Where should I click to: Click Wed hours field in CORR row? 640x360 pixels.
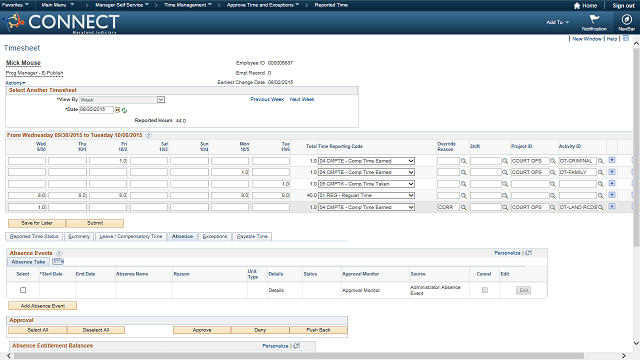(27, 207)
